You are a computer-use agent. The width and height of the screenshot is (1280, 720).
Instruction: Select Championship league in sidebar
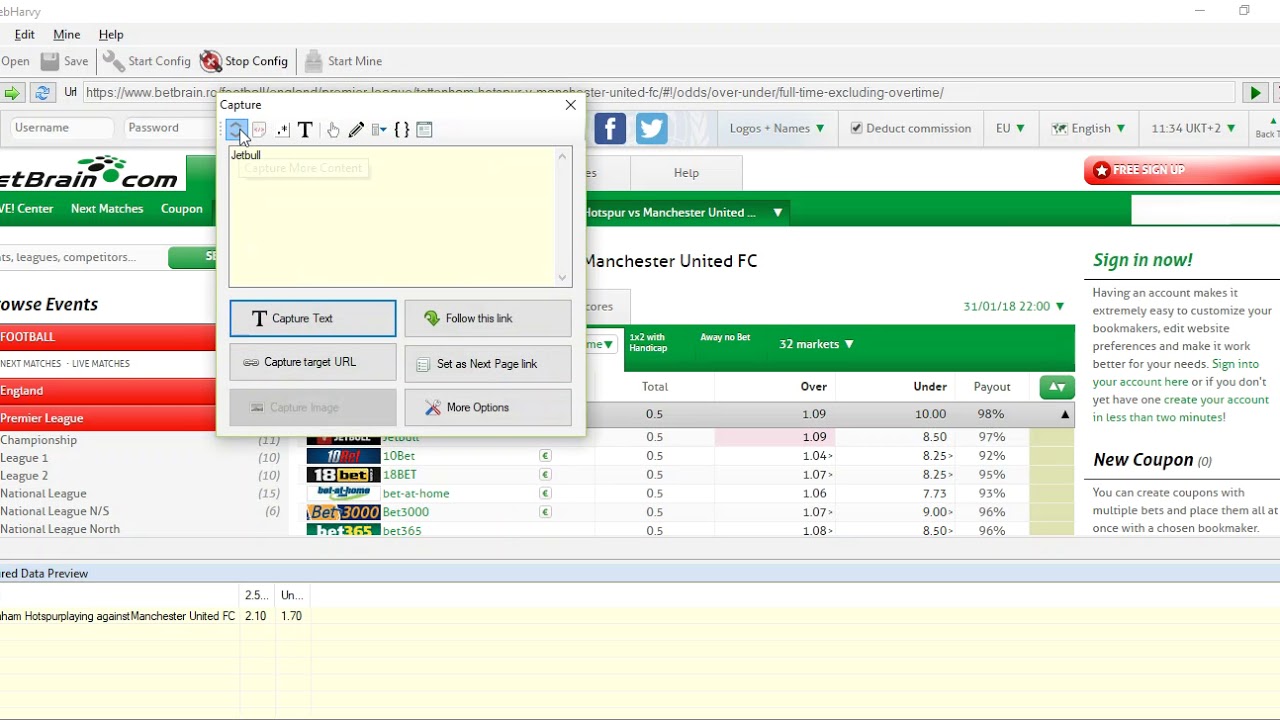(38, 440)
